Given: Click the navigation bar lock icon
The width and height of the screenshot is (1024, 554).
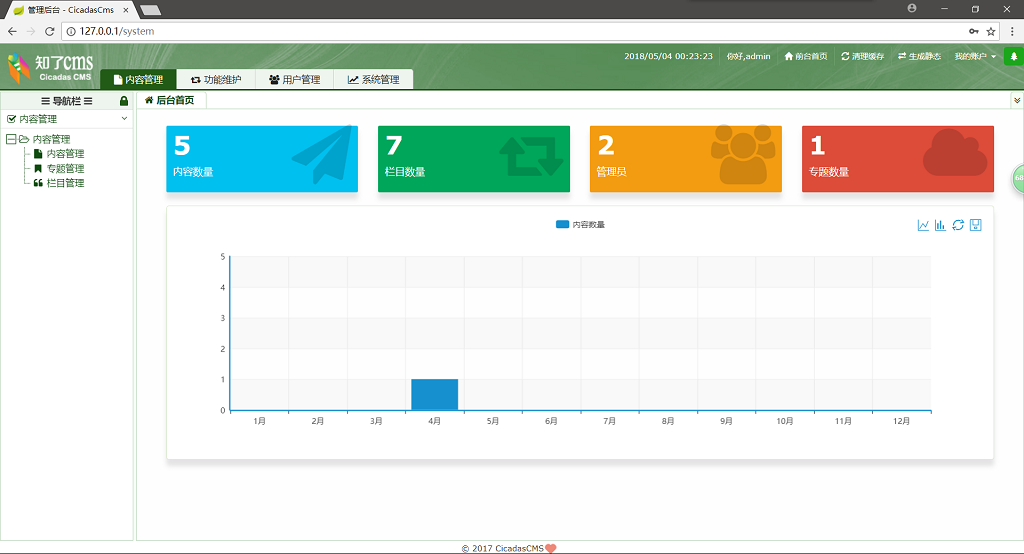Looking at the screenshot, I should (124, 101).
